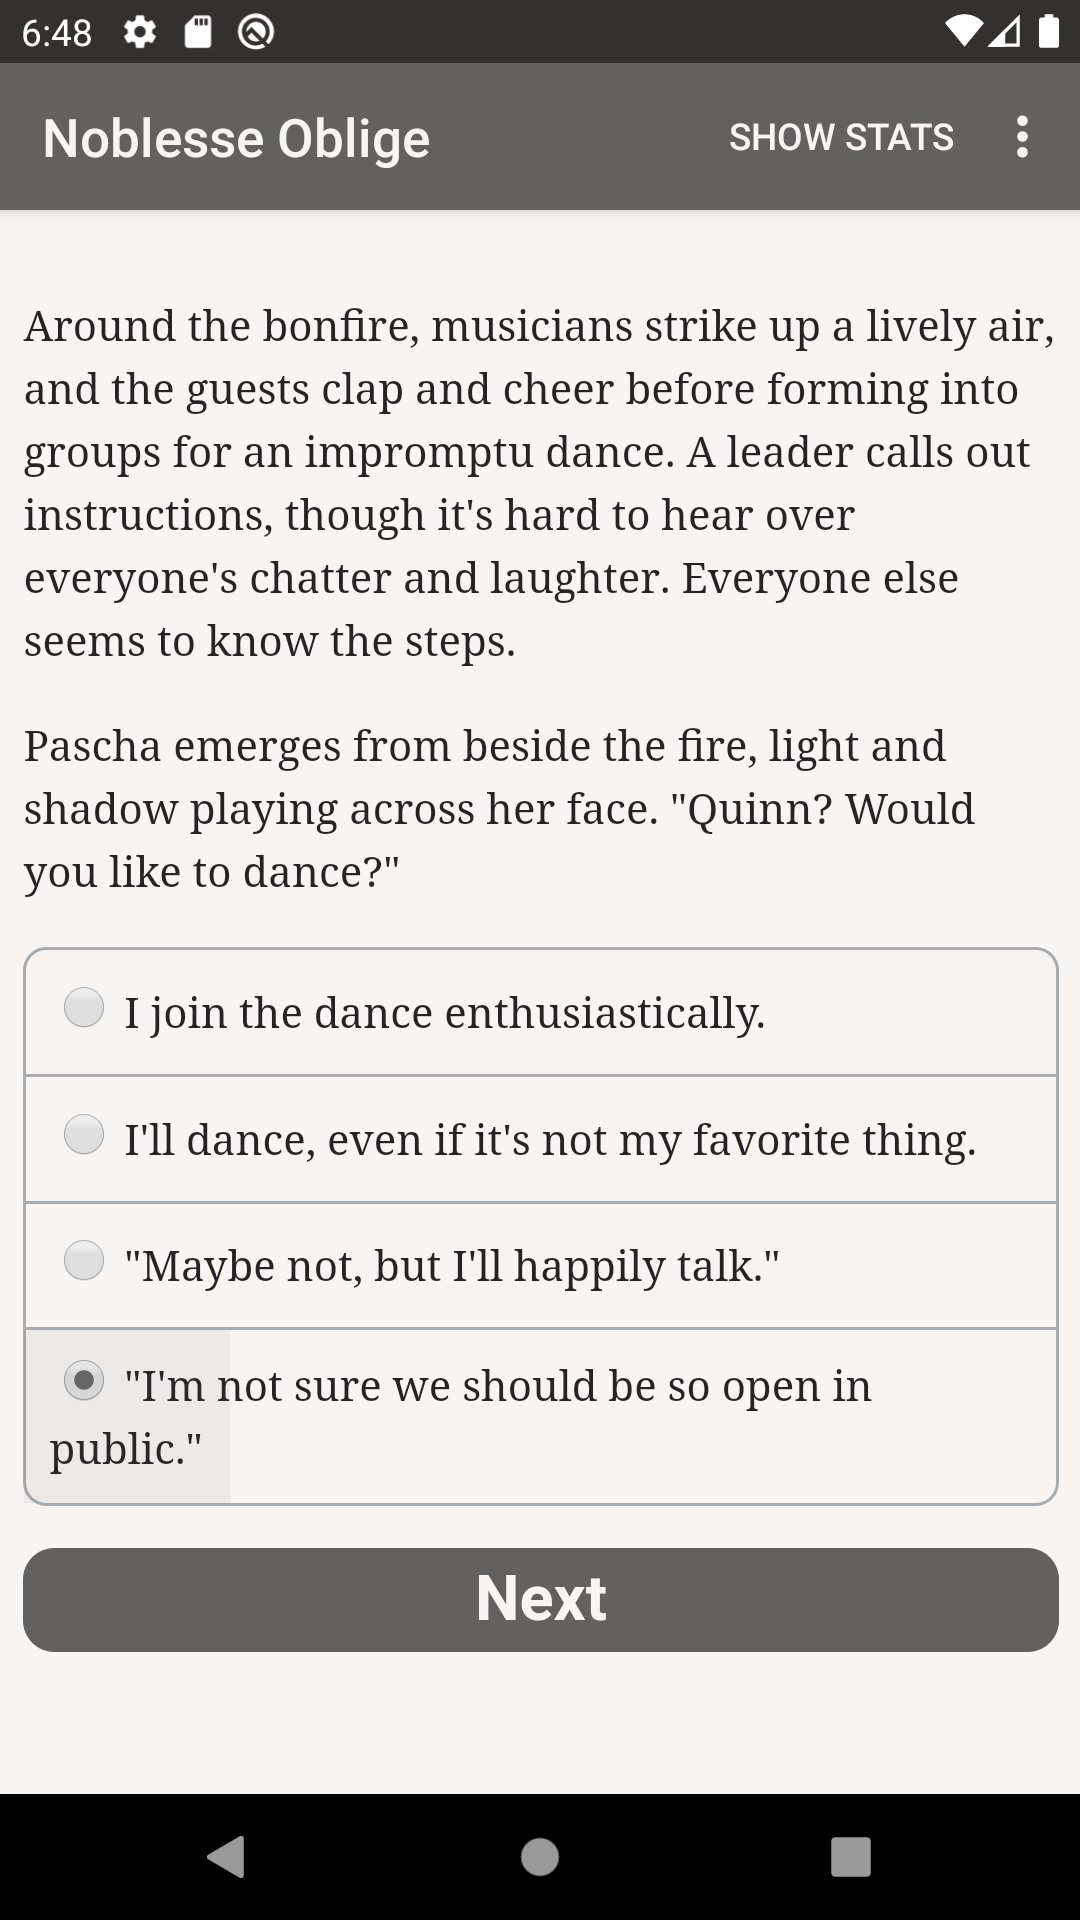The height and width of the screenshot is (1920, 1080).
Task: Tap the SD card status icon
Action: point(198,33)
